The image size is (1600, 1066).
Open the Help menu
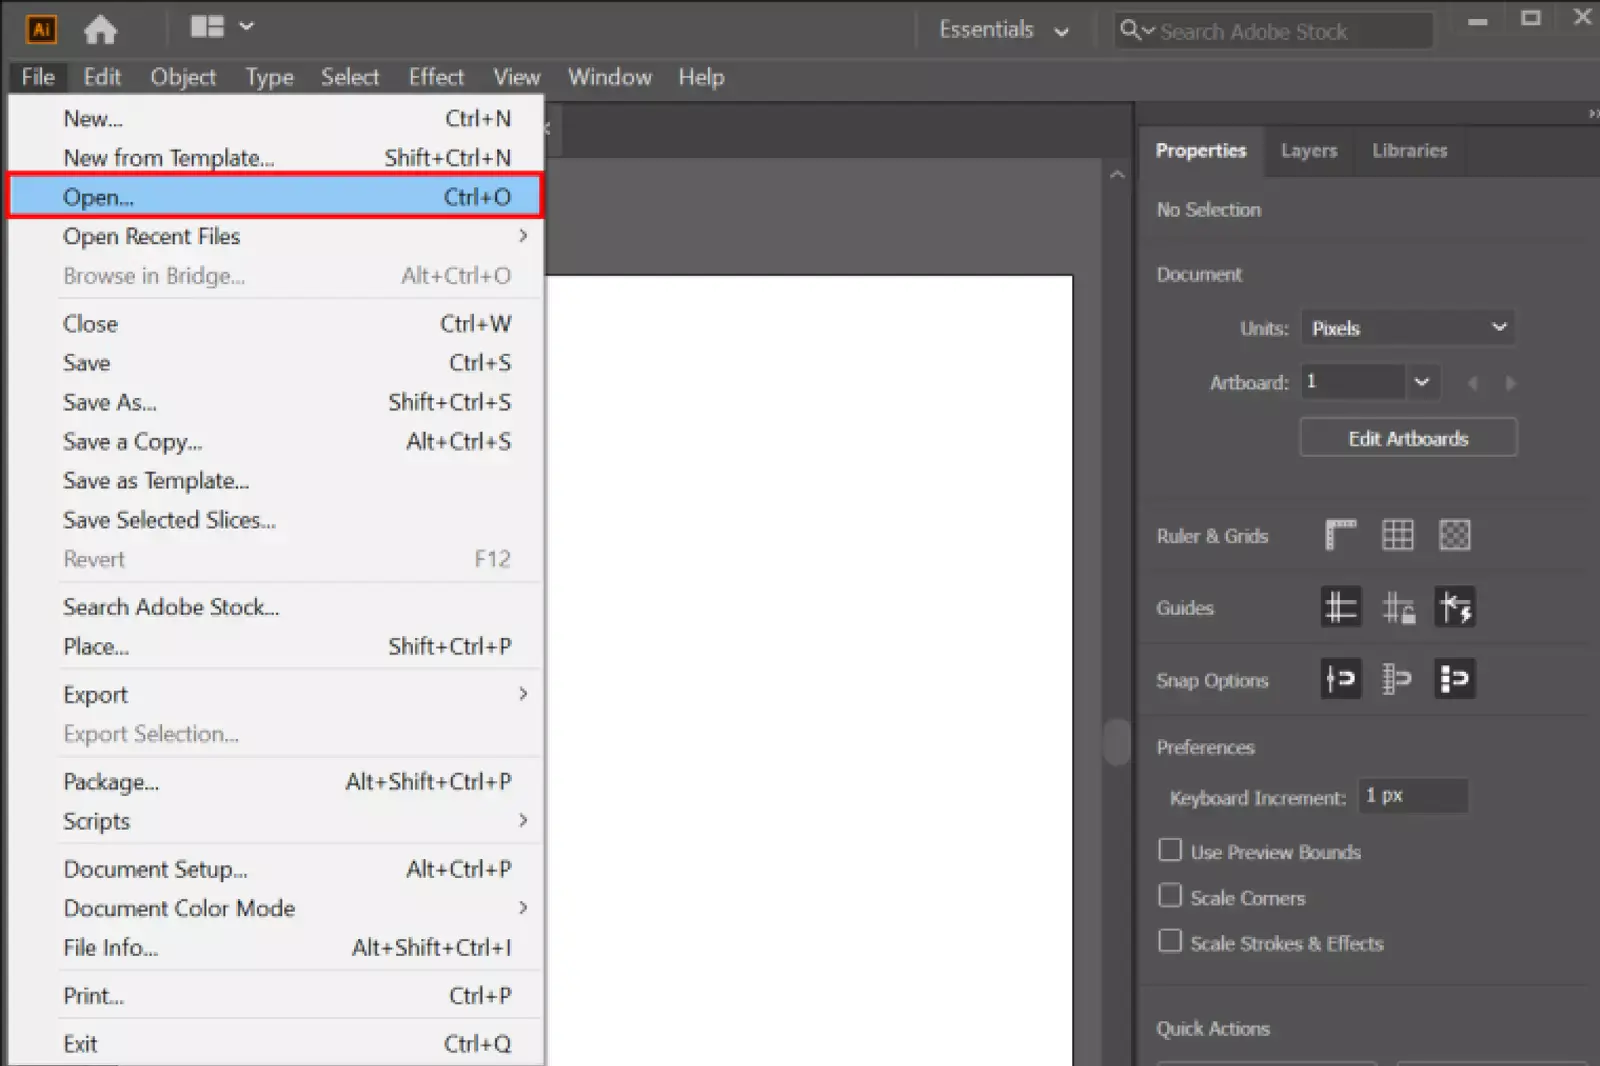701,77
